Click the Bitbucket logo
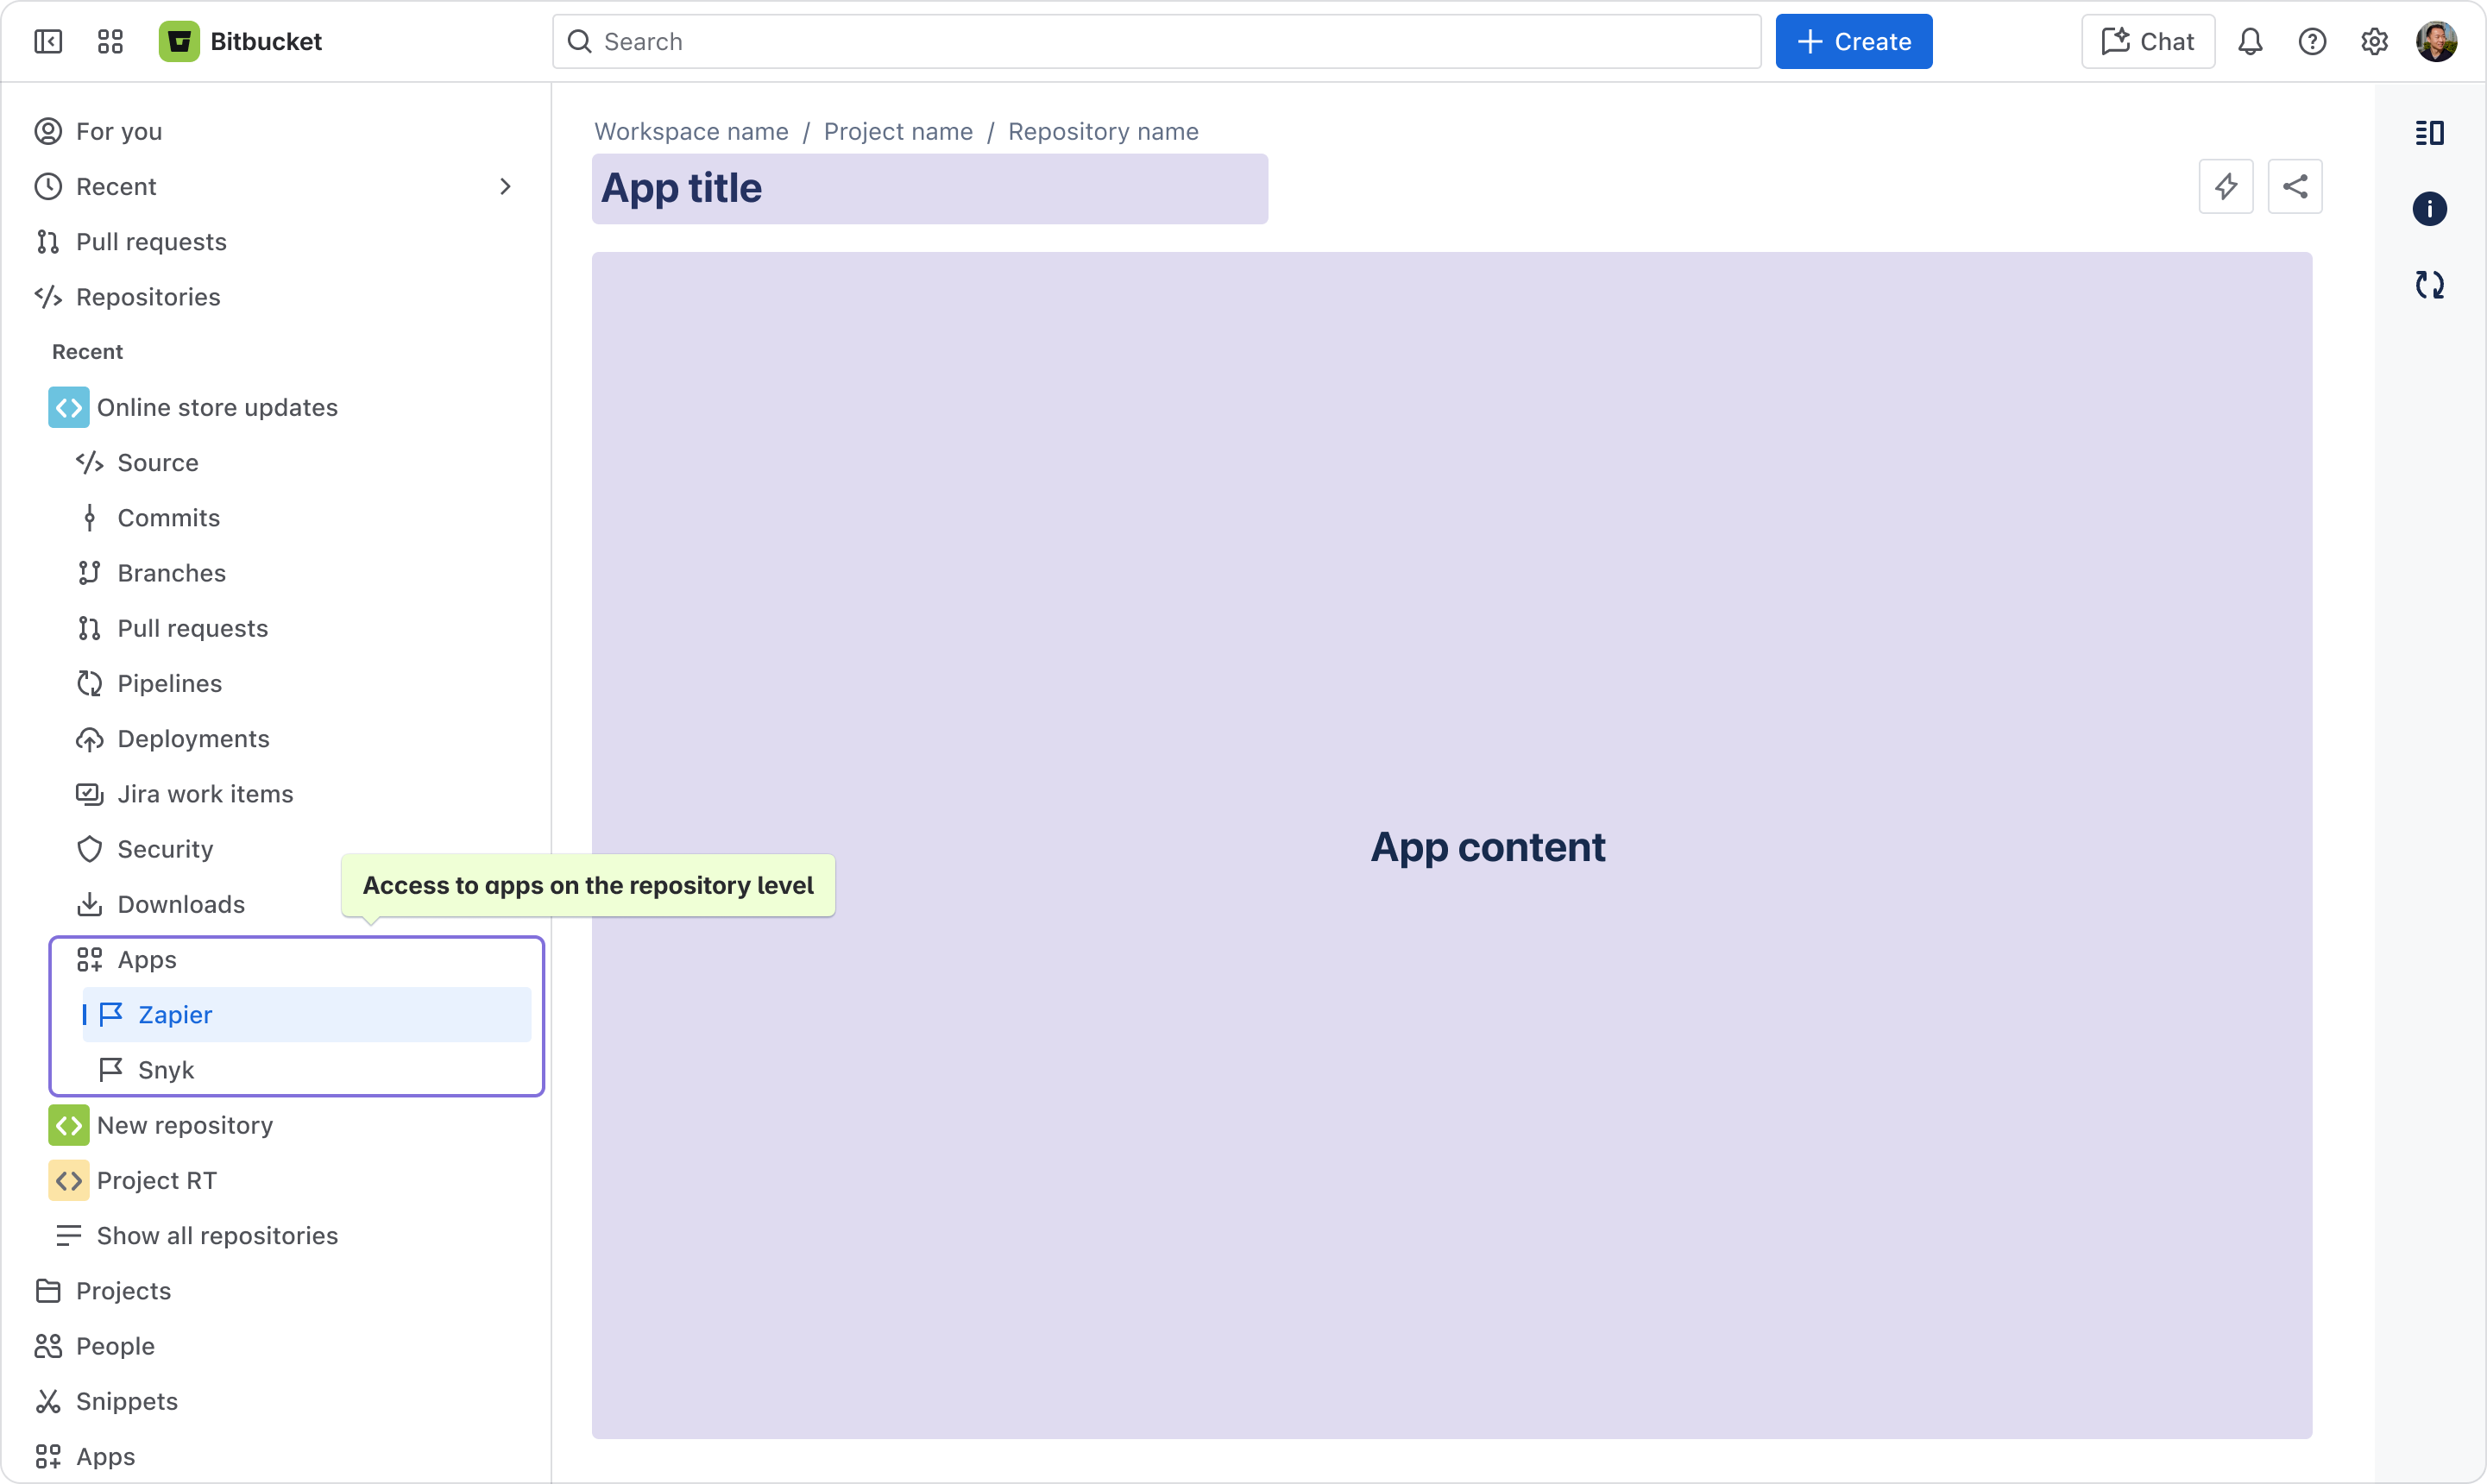This screenshot has width=2487, height=1484. click(x=179, y=41)
